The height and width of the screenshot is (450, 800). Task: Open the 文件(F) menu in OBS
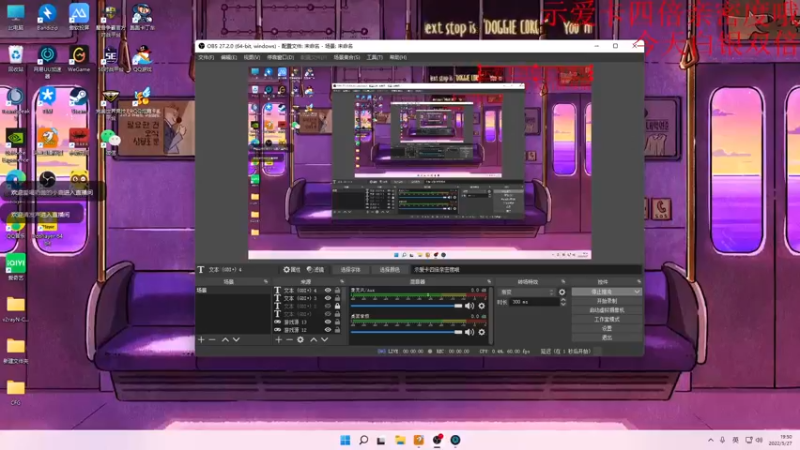point(206,57)
